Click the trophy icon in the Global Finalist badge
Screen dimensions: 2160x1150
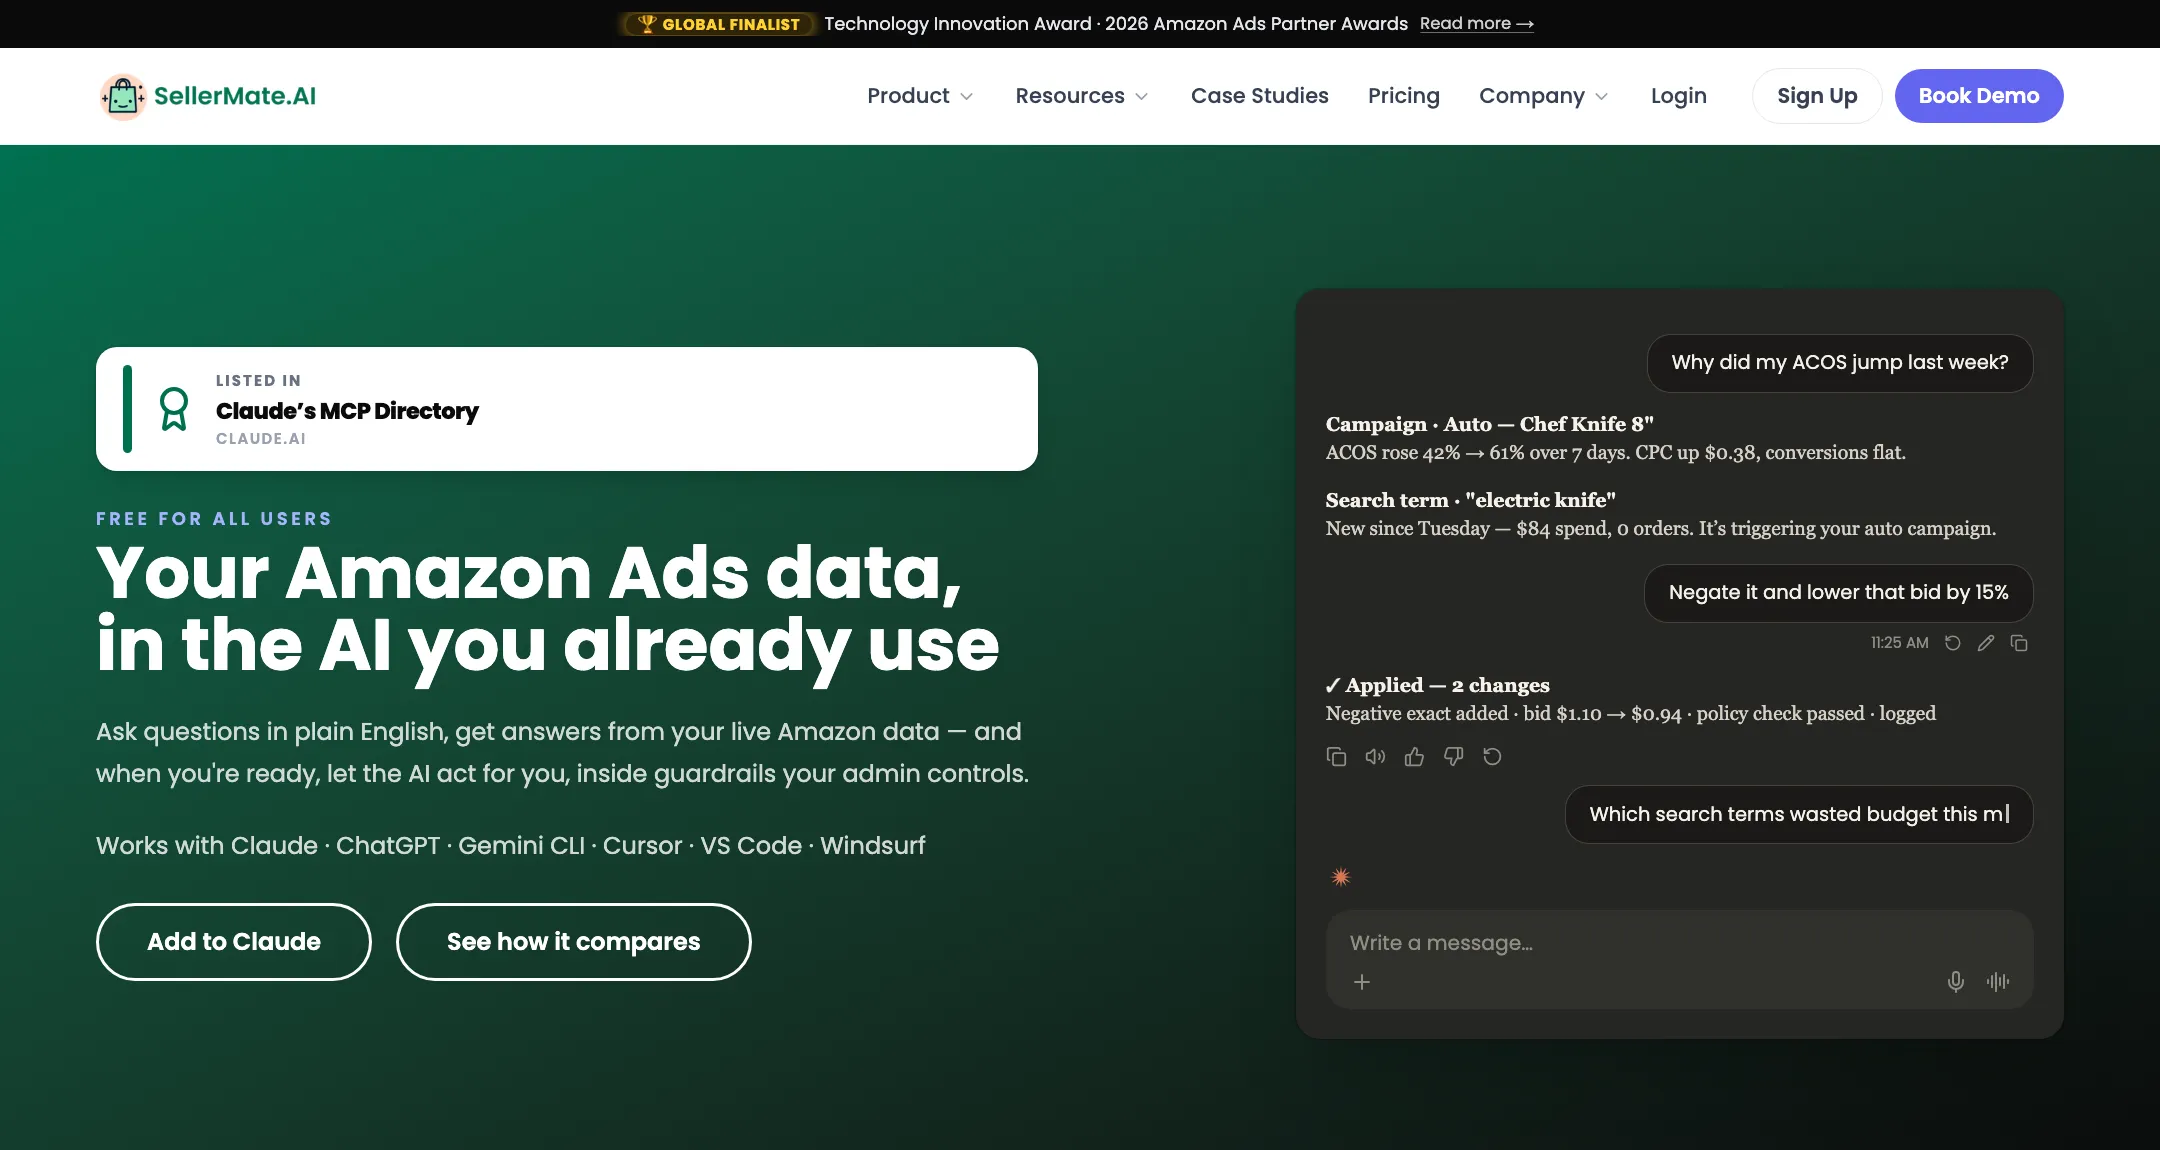[647, 23]
